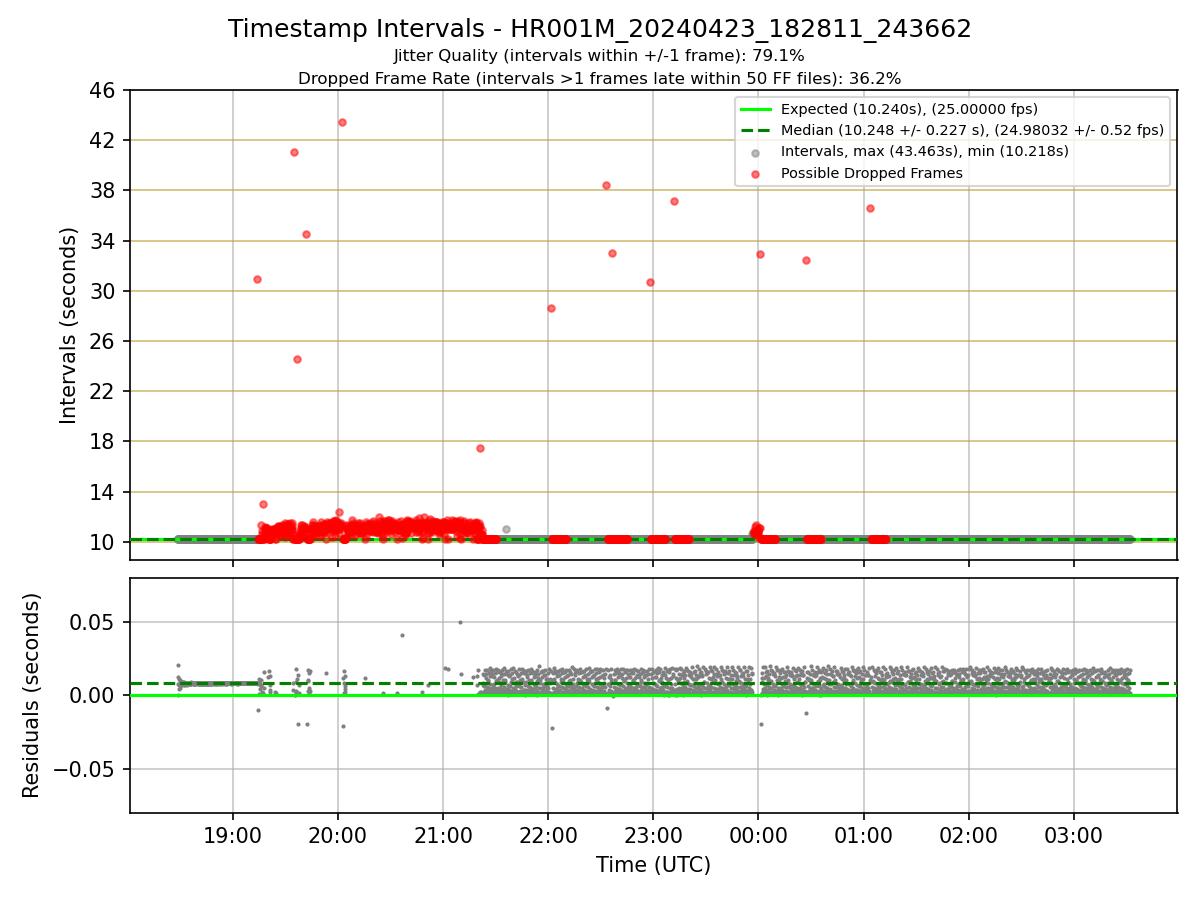Click the 30 y-axis tick label
Screen dimensions: 1200x900
pyautogui.click(x=104, y=291)
